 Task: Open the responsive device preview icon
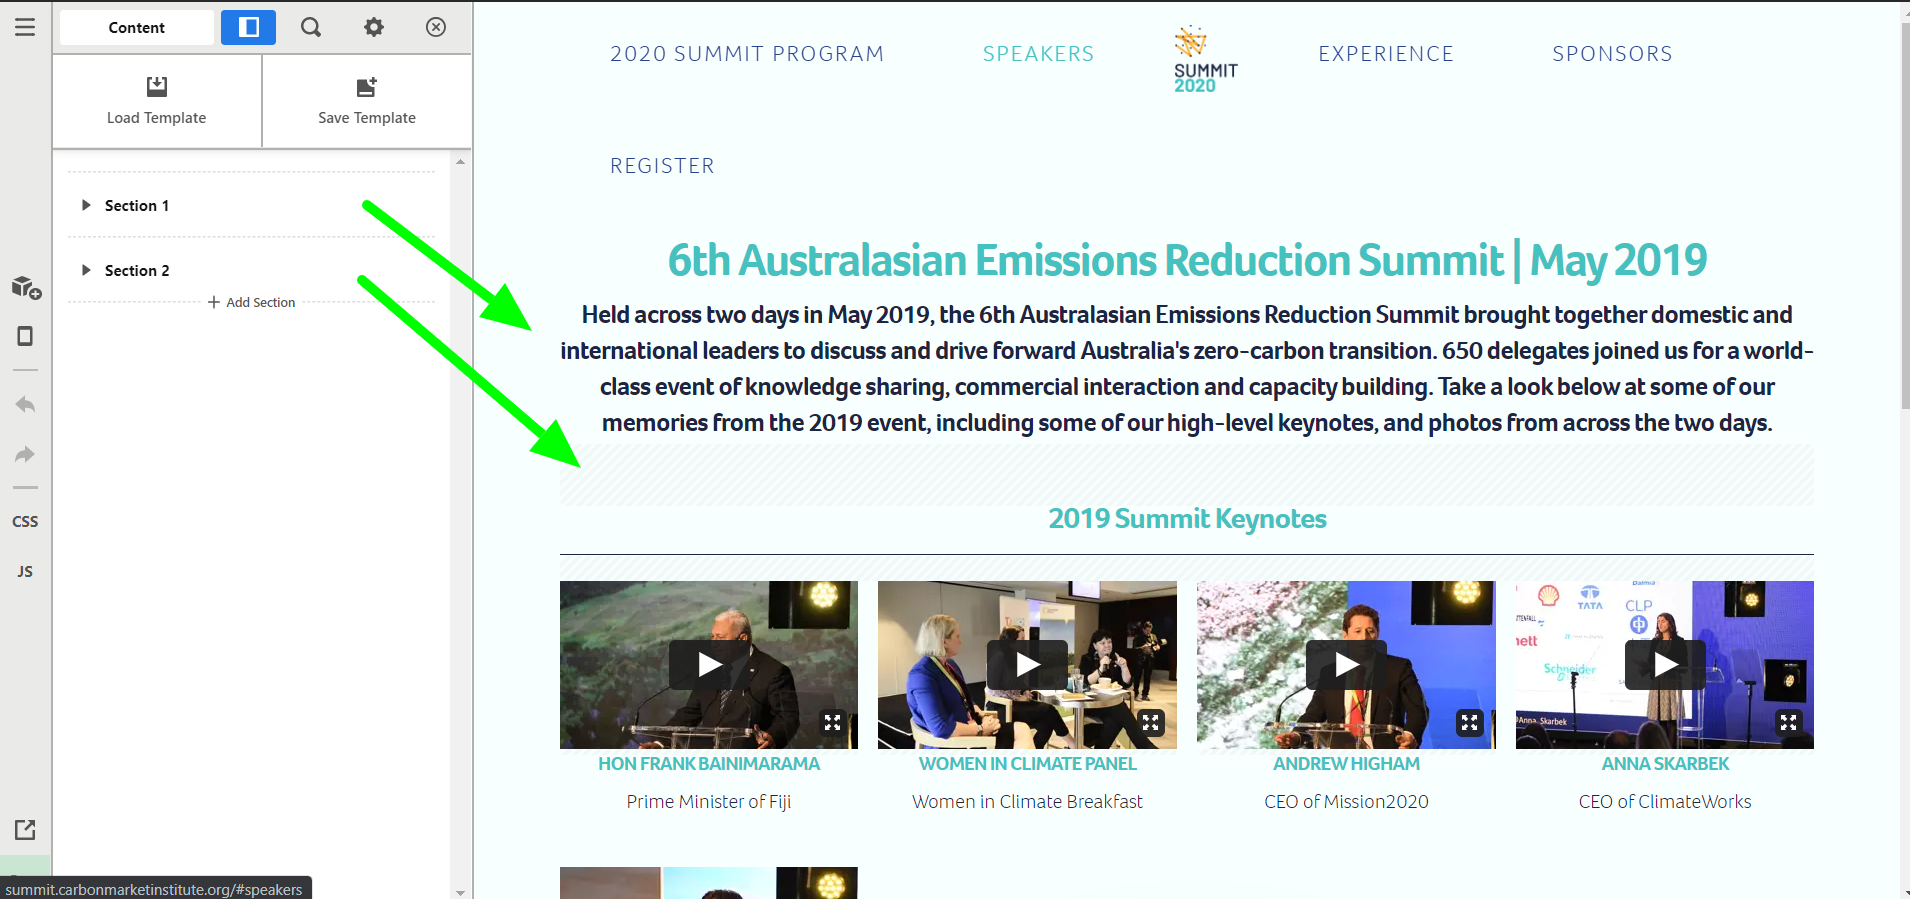(25, 336)
